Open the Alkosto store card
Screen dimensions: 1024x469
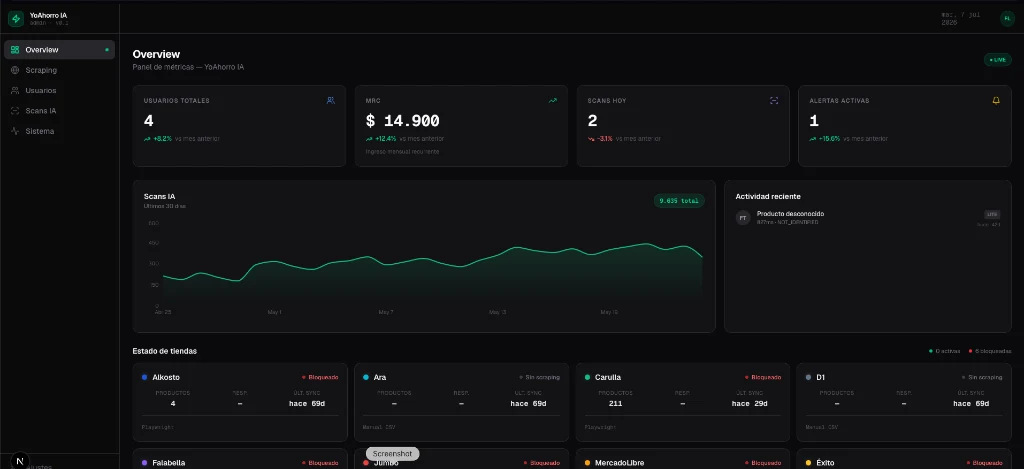(240, 402)
